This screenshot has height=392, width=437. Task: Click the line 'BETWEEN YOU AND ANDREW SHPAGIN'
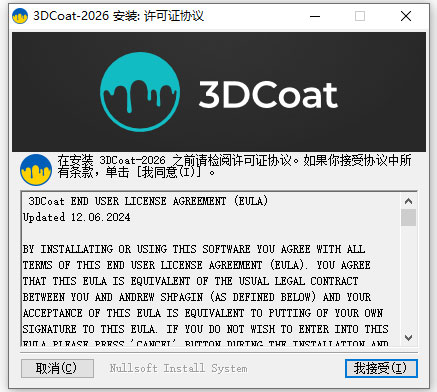tap(197, 297)
